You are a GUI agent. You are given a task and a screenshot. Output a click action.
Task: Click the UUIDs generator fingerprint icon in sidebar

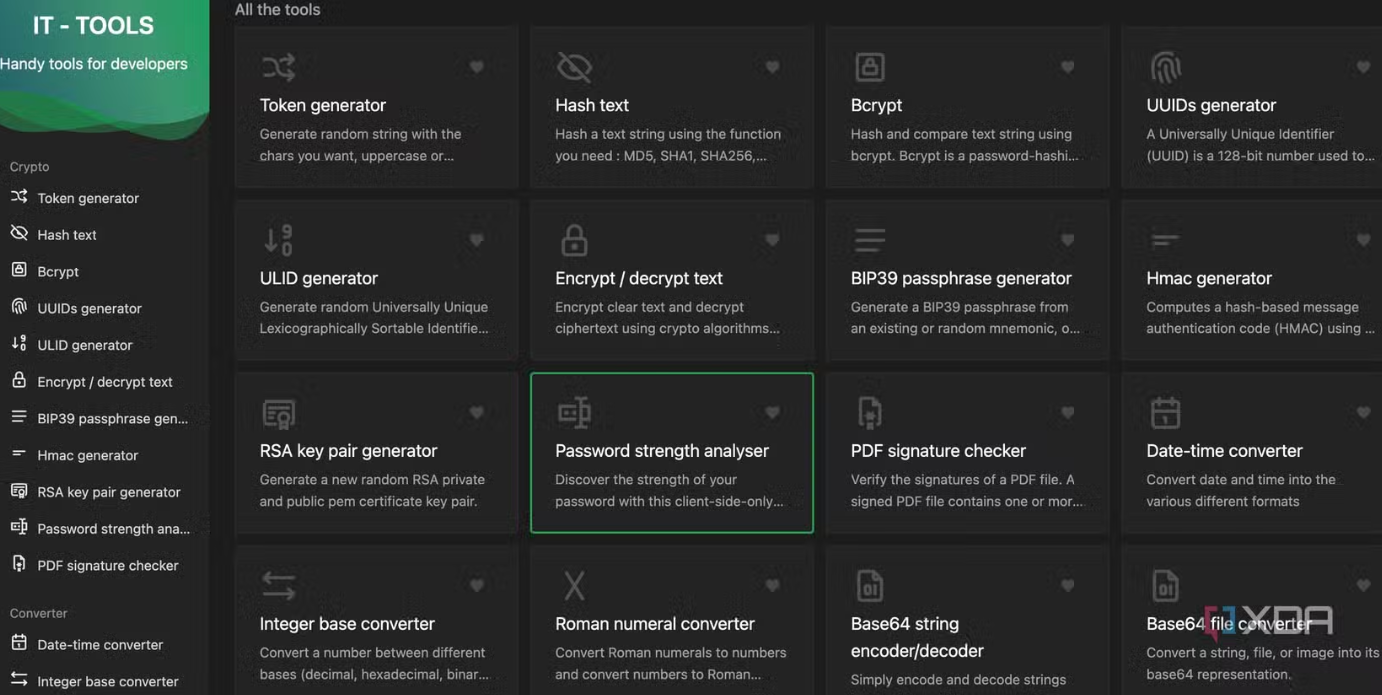pos(19,307)
